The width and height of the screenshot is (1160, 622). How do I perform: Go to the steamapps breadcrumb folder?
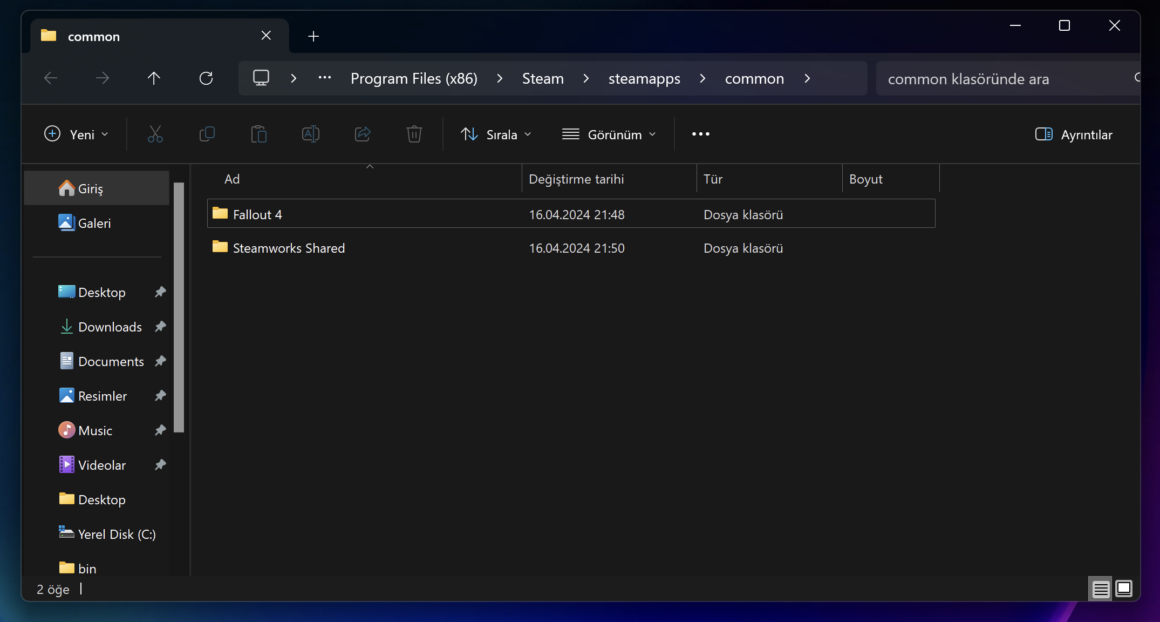644,78
